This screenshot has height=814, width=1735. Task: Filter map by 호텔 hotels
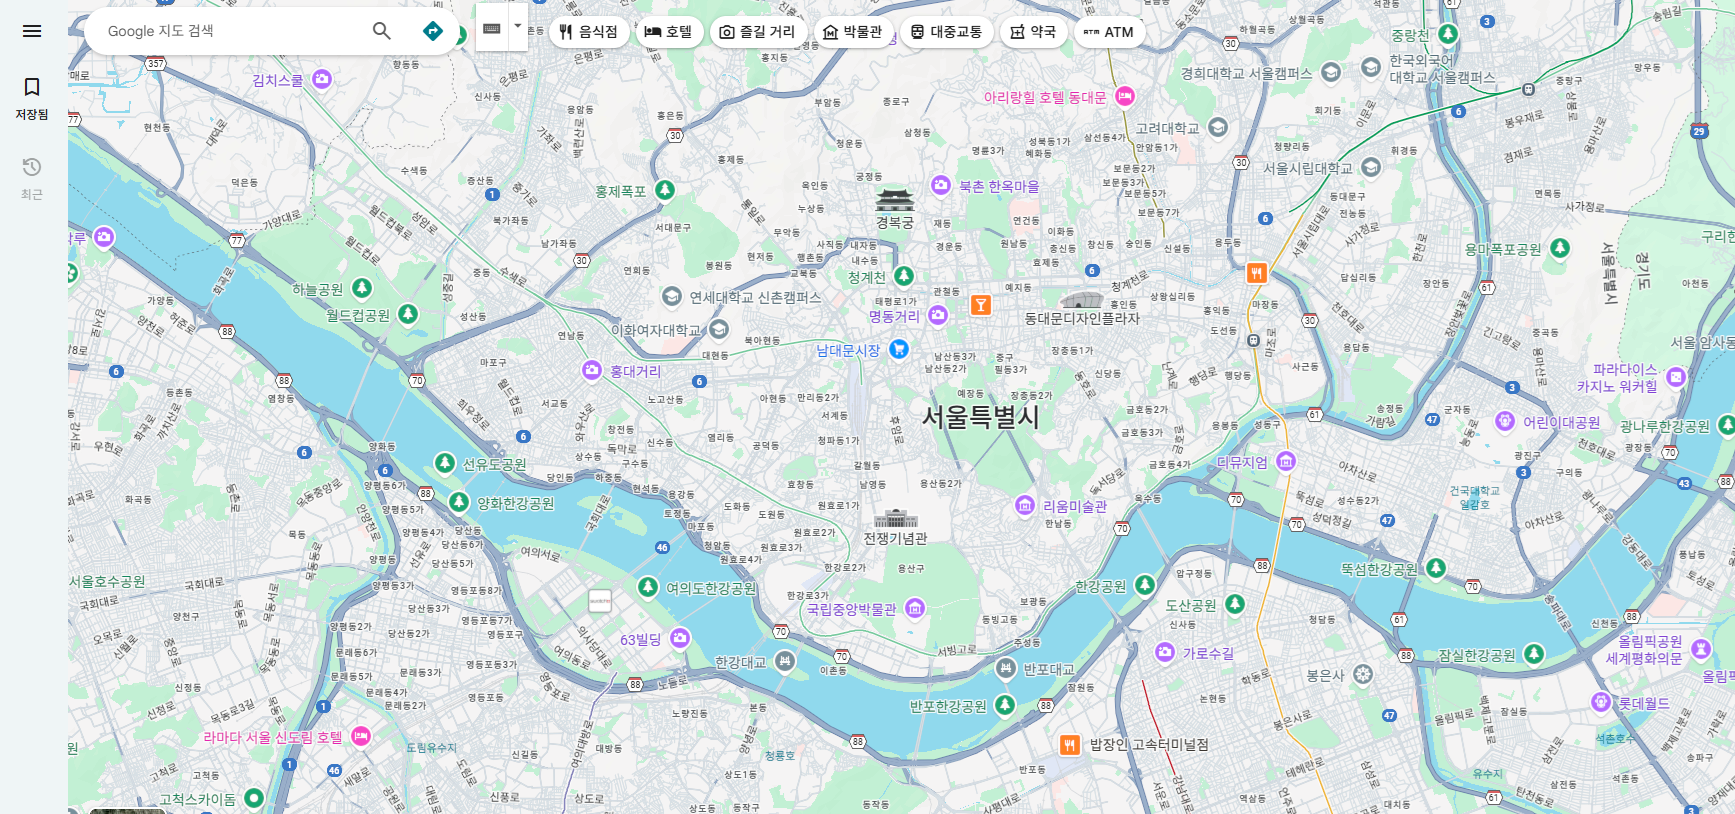click(x=669, y=32)
